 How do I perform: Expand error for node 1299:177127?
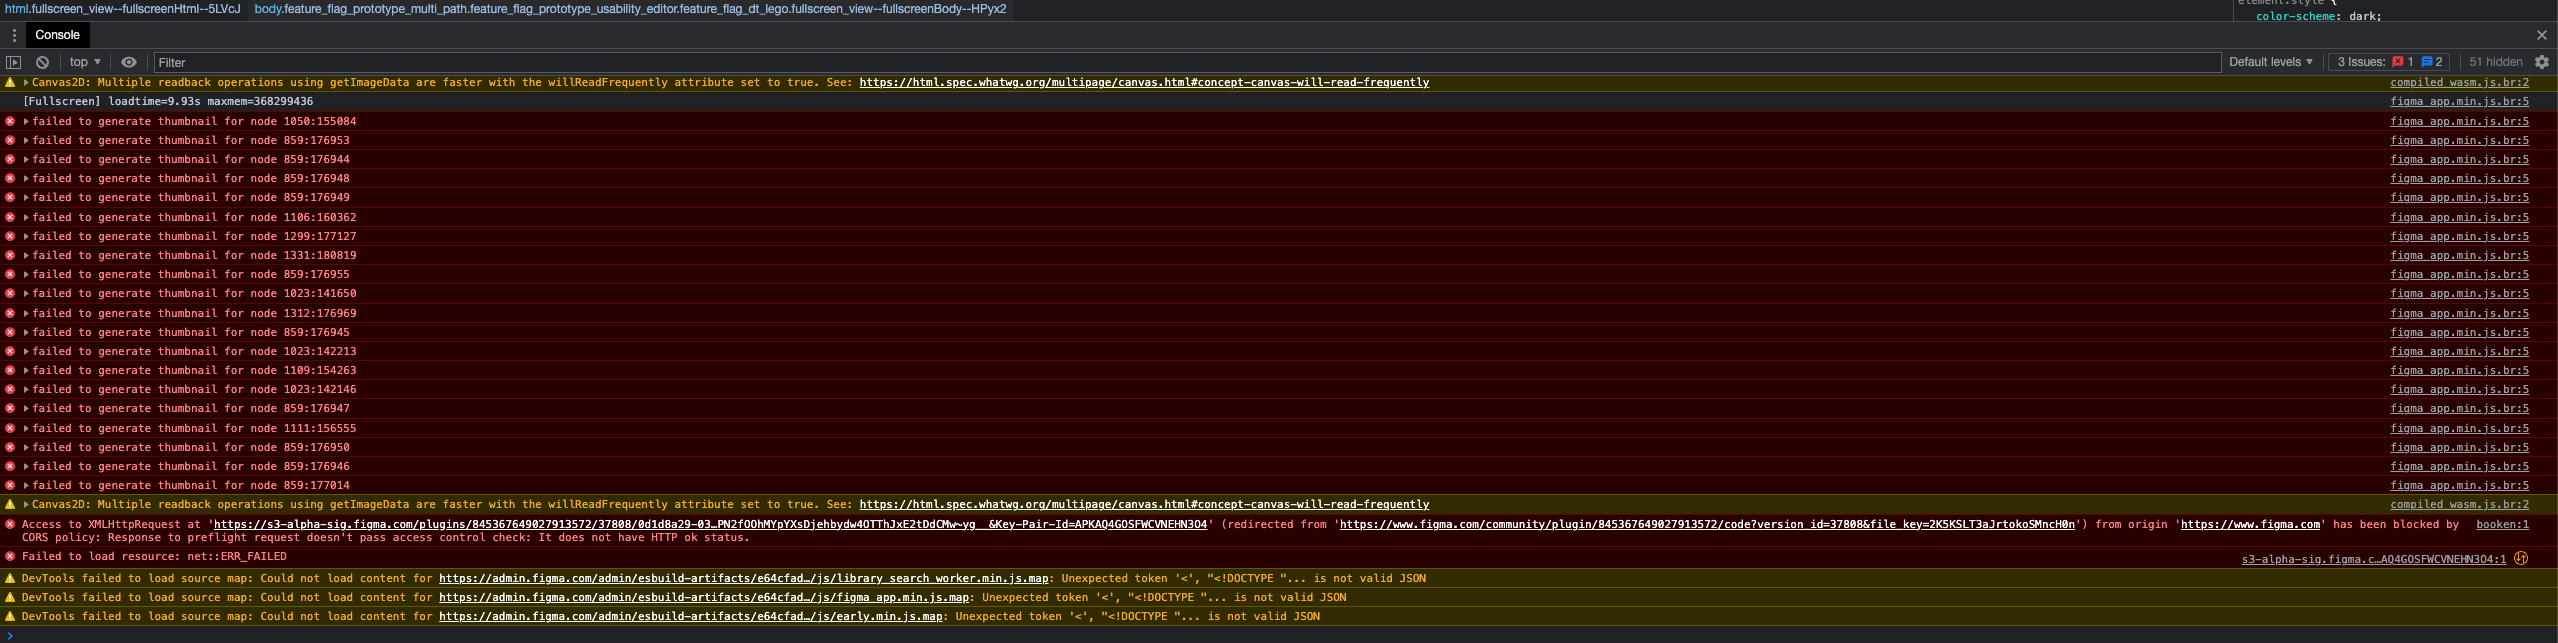(26, 237)
